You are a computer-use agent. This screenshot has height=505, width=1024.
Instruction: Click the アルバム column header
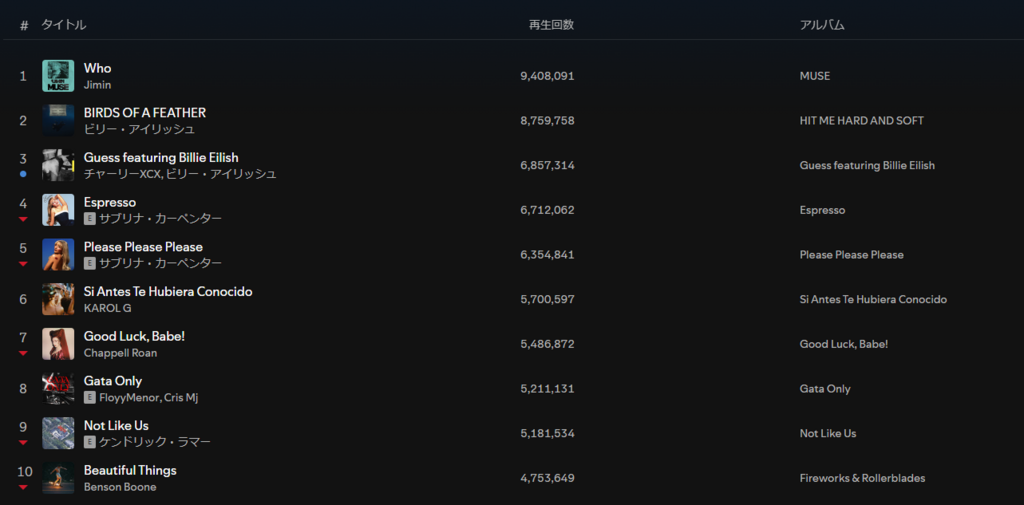822,25
